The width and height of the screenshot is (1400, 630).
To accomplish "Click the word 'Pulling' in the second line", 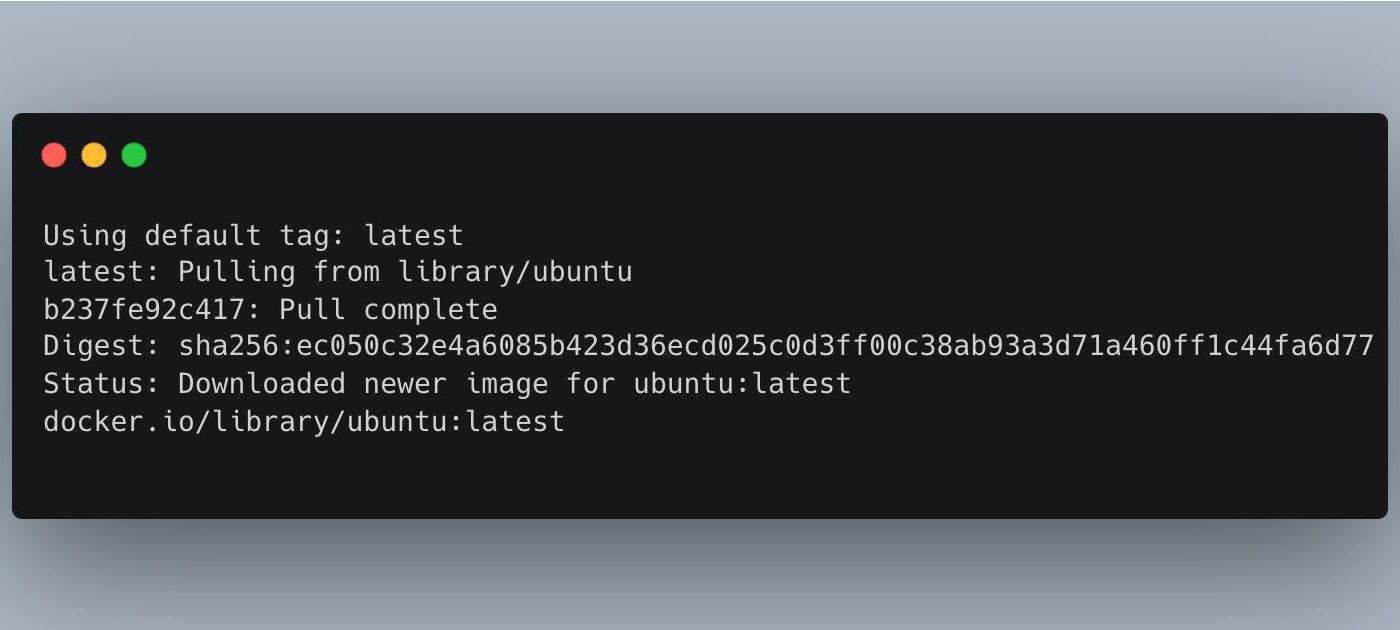I will point(237,273).
